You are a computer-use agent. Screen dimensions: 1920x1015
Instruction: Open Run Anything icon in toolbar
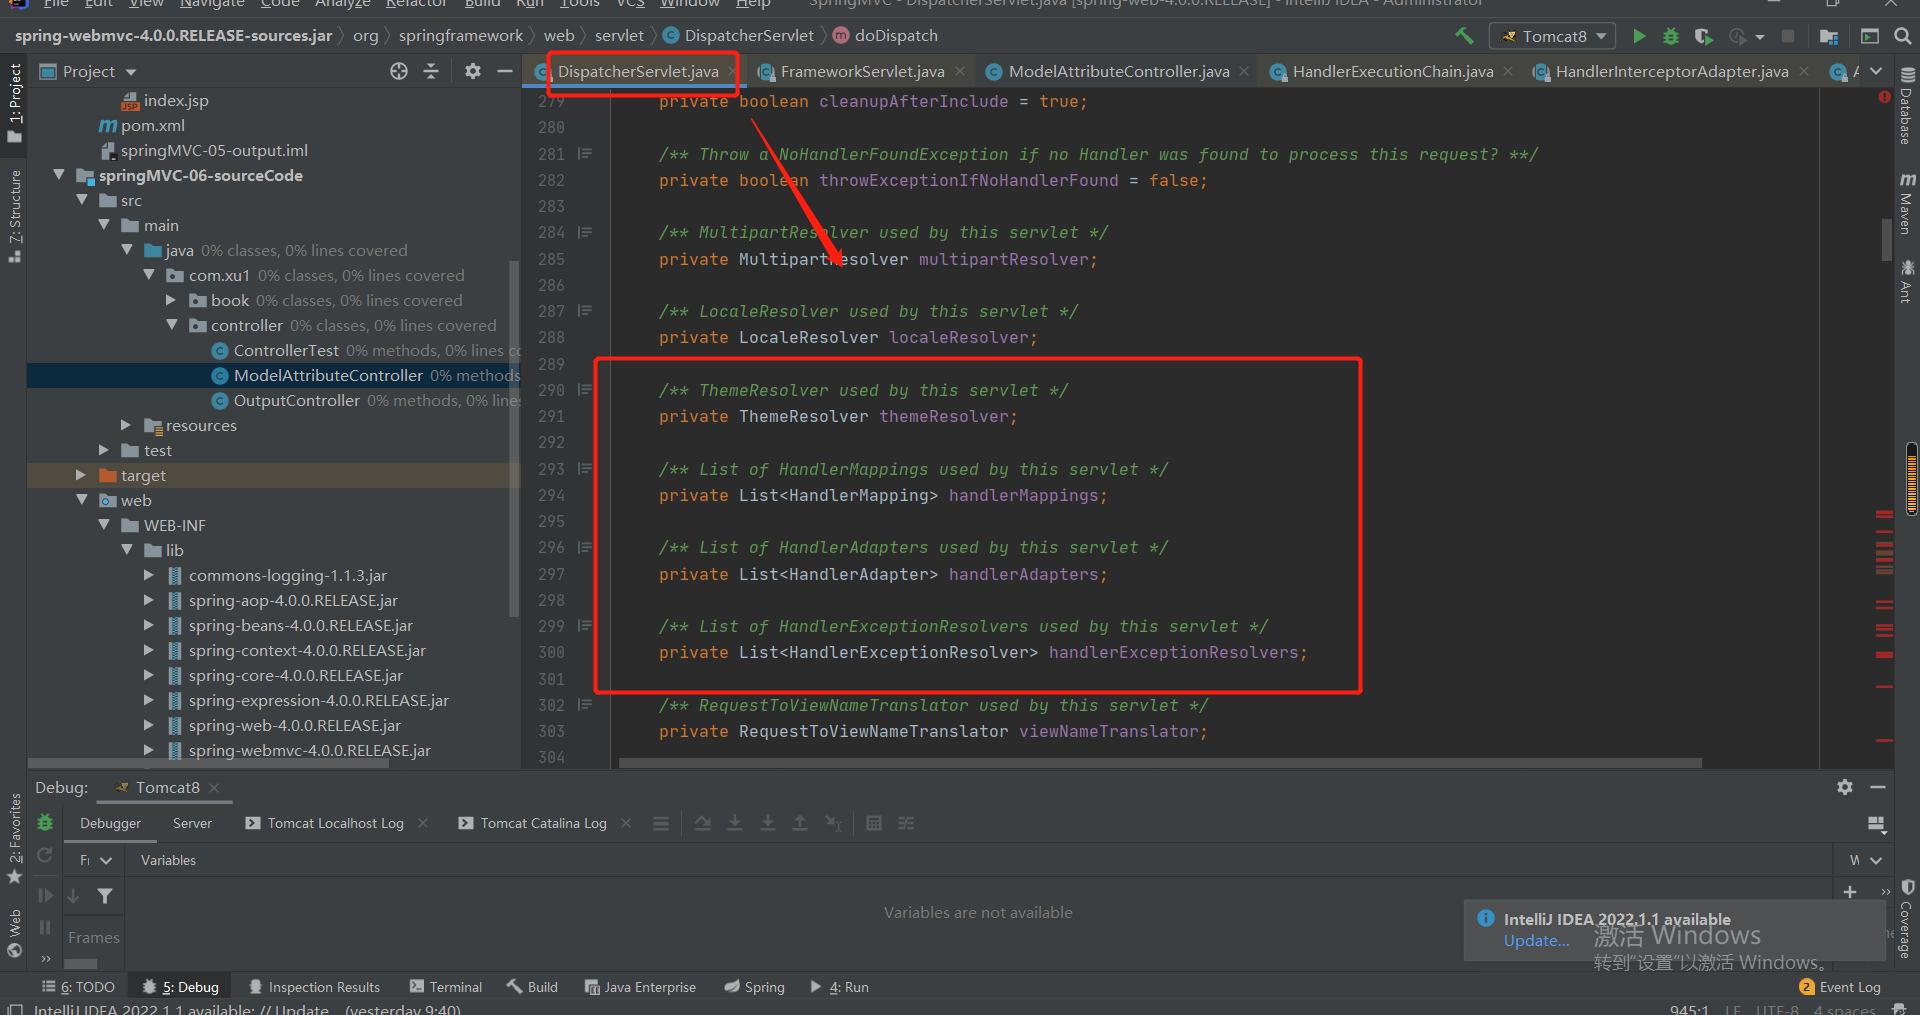(x=1870, y=36)
